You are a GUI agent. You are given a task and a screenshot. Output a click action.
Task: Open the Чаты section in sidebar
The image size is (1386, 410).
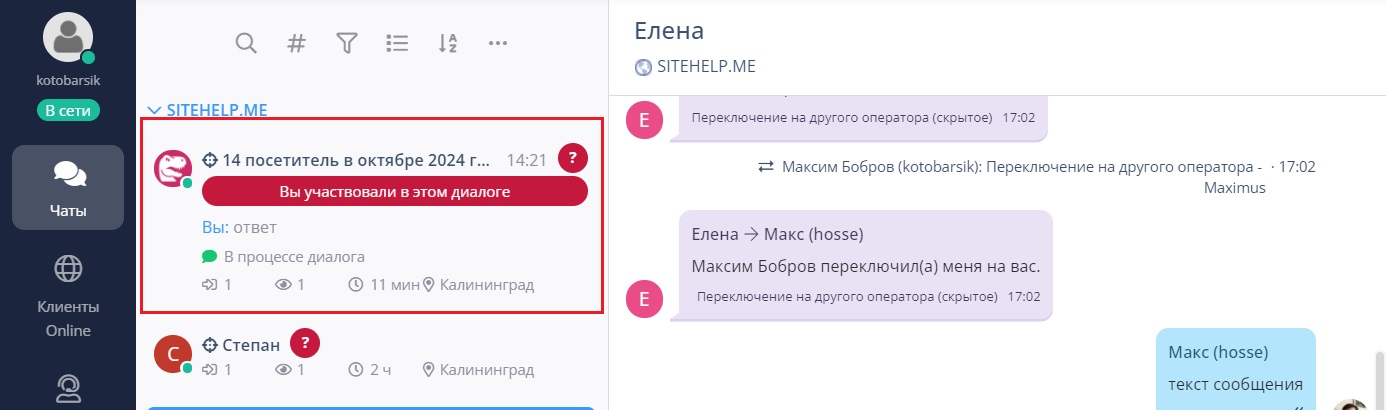point(68,187)
